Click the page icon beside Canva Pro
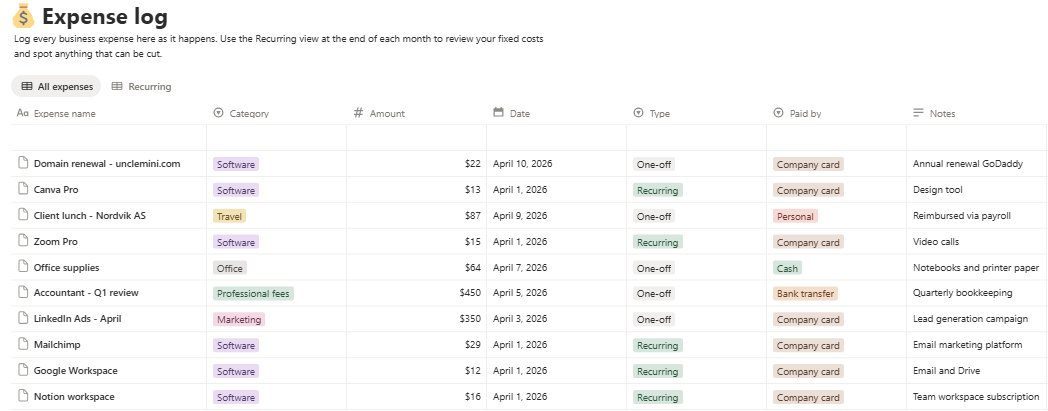Viewport: 1048px width, 411px height. pos(23,189)
